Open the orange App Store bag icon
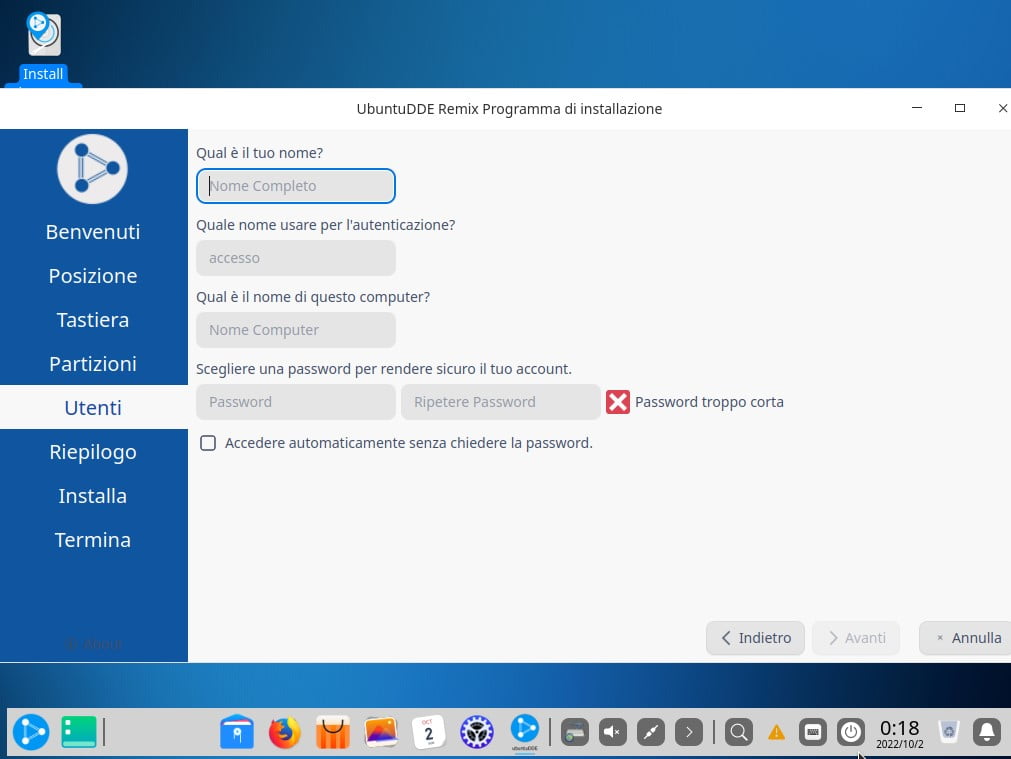The width and height of the screenshot is (1011, 759). [x=333, y=733]
